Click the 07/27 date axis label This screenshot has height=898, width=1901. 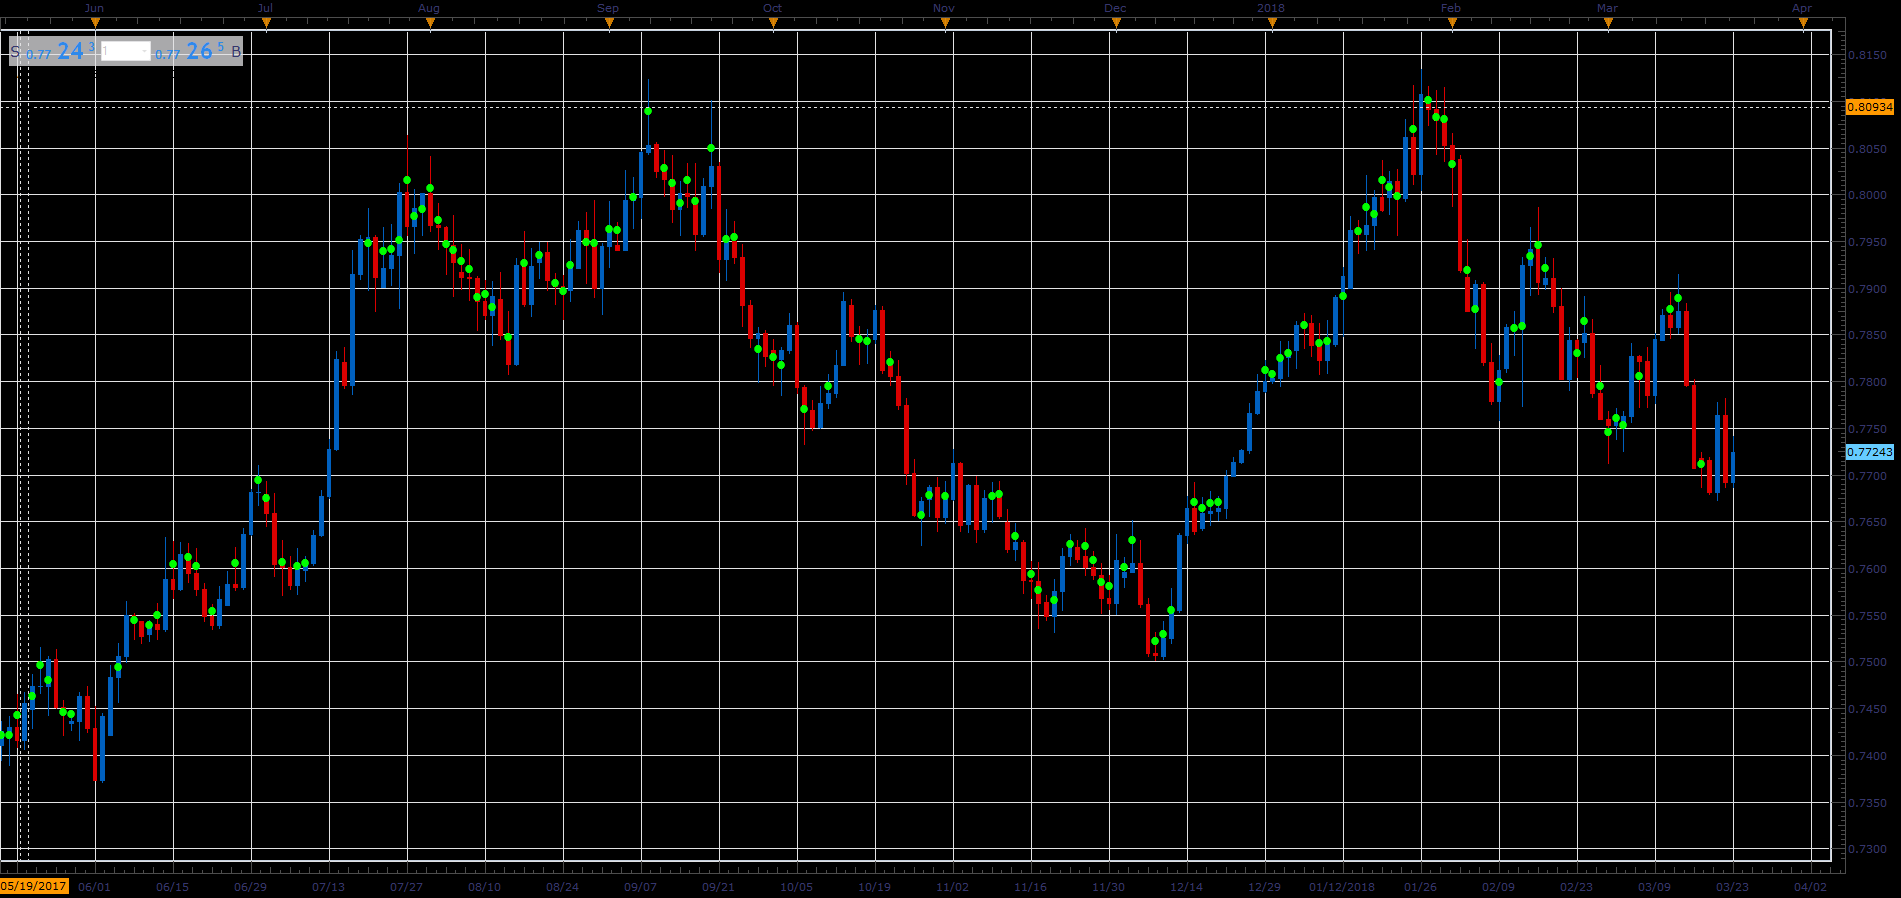[x=406, y=887]
